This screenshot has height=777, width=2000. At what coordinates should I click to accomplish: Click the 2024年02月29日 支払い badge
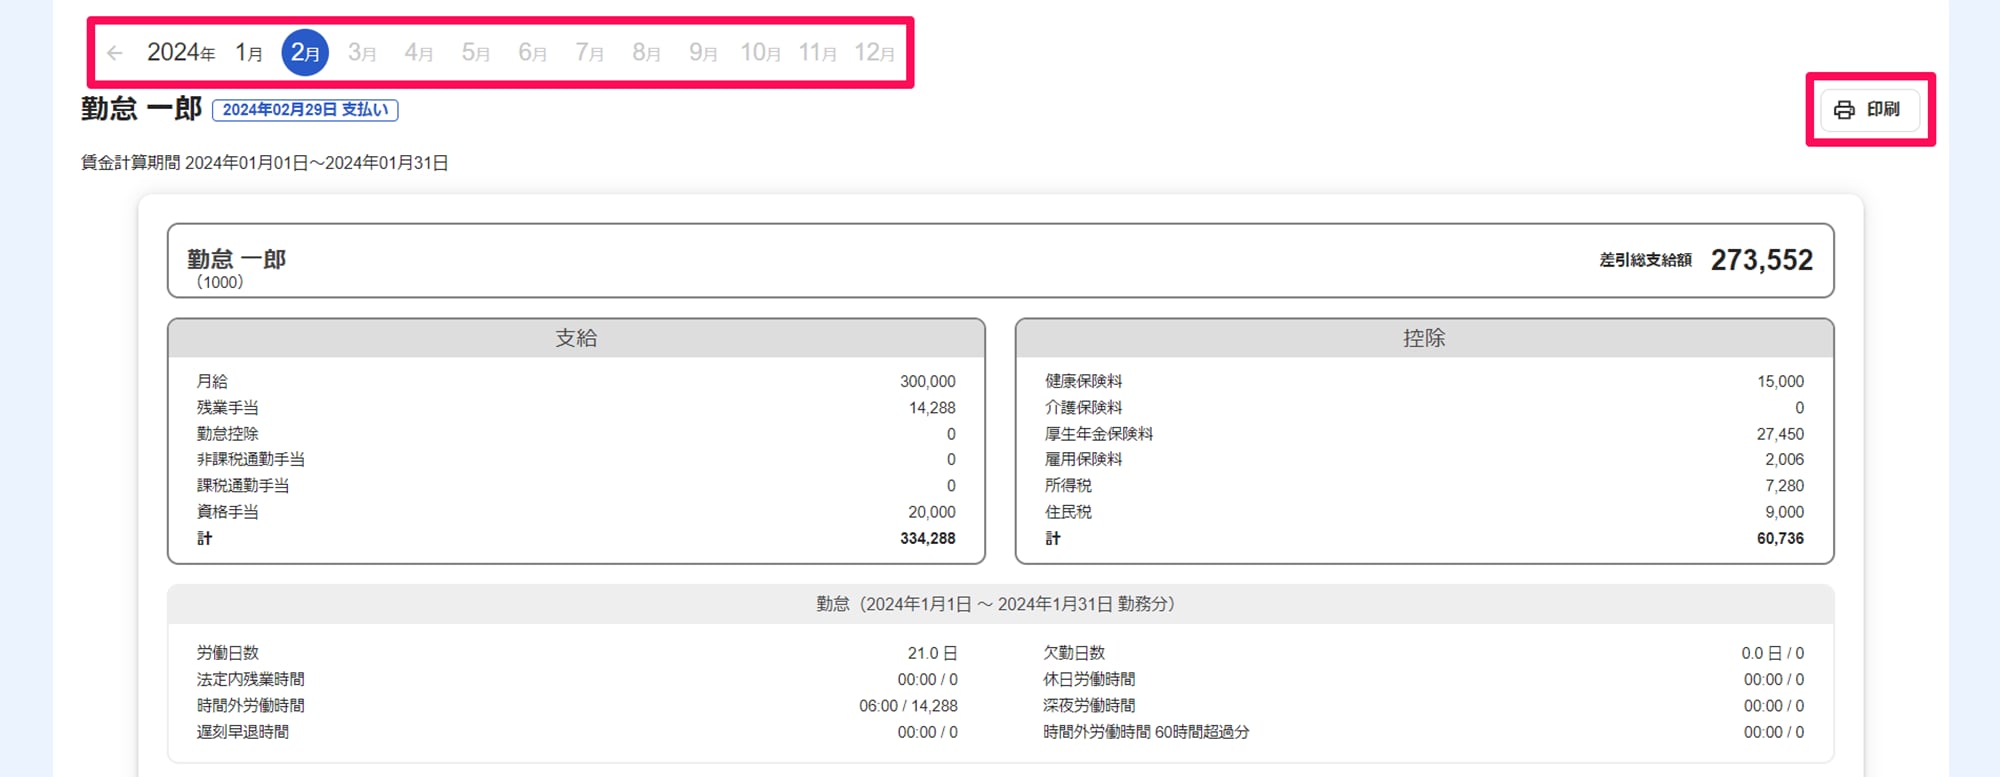pos(305,110)
